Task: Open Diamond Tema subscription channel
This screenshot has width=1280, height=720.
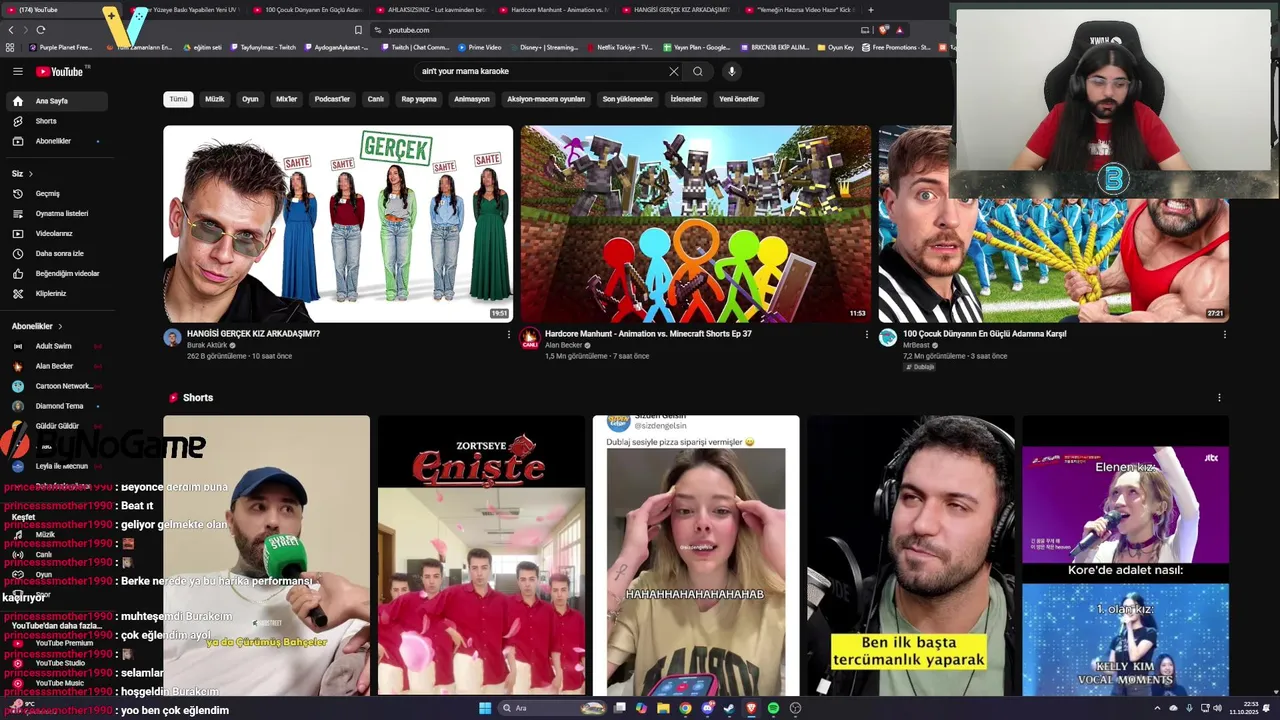Action: point(56,406)
